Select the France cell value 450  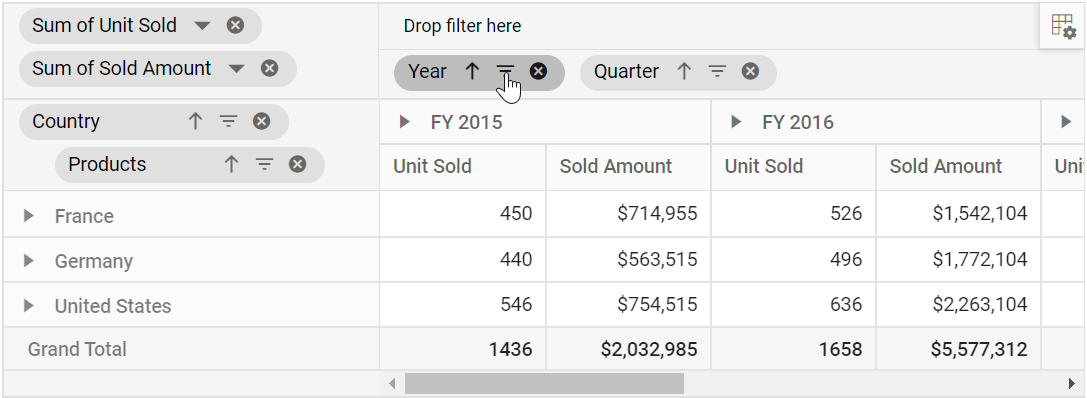[462, 214]
